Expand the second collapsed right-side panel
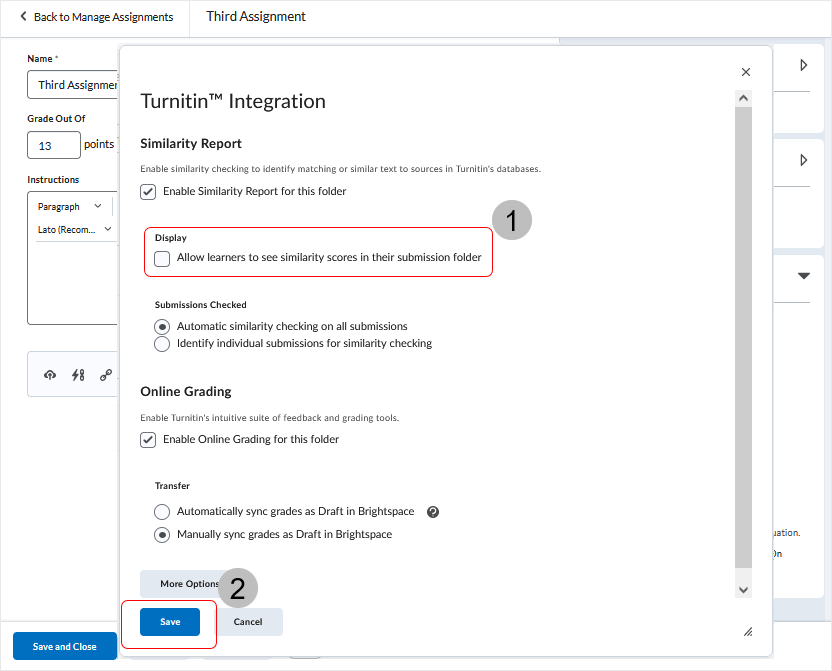Viewport: 832px width, 671px height. coord(803,160)
